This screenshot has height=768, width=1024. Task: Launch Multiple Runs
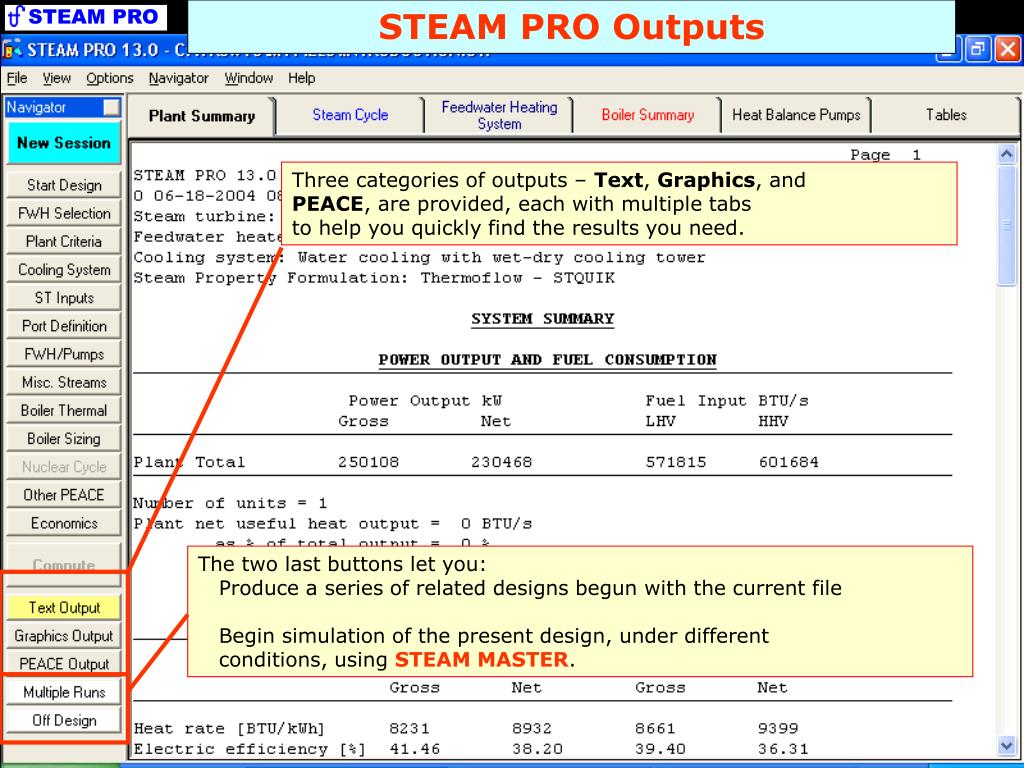(64, 692)
